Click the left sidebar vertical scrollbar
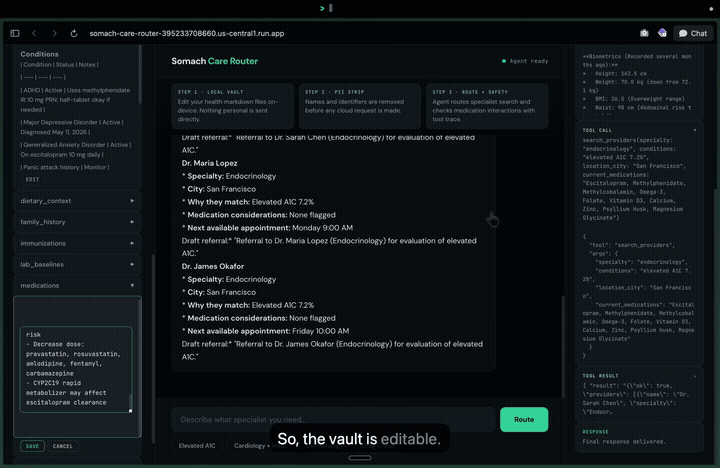This screenshot has height=468, width=720. pos(153,349)
